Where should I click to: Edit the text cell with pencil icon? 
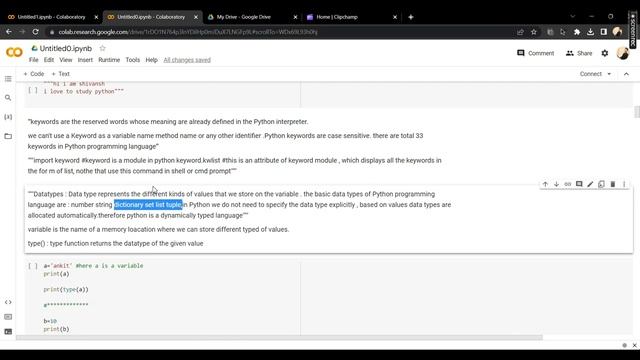[x=590, y=184]
